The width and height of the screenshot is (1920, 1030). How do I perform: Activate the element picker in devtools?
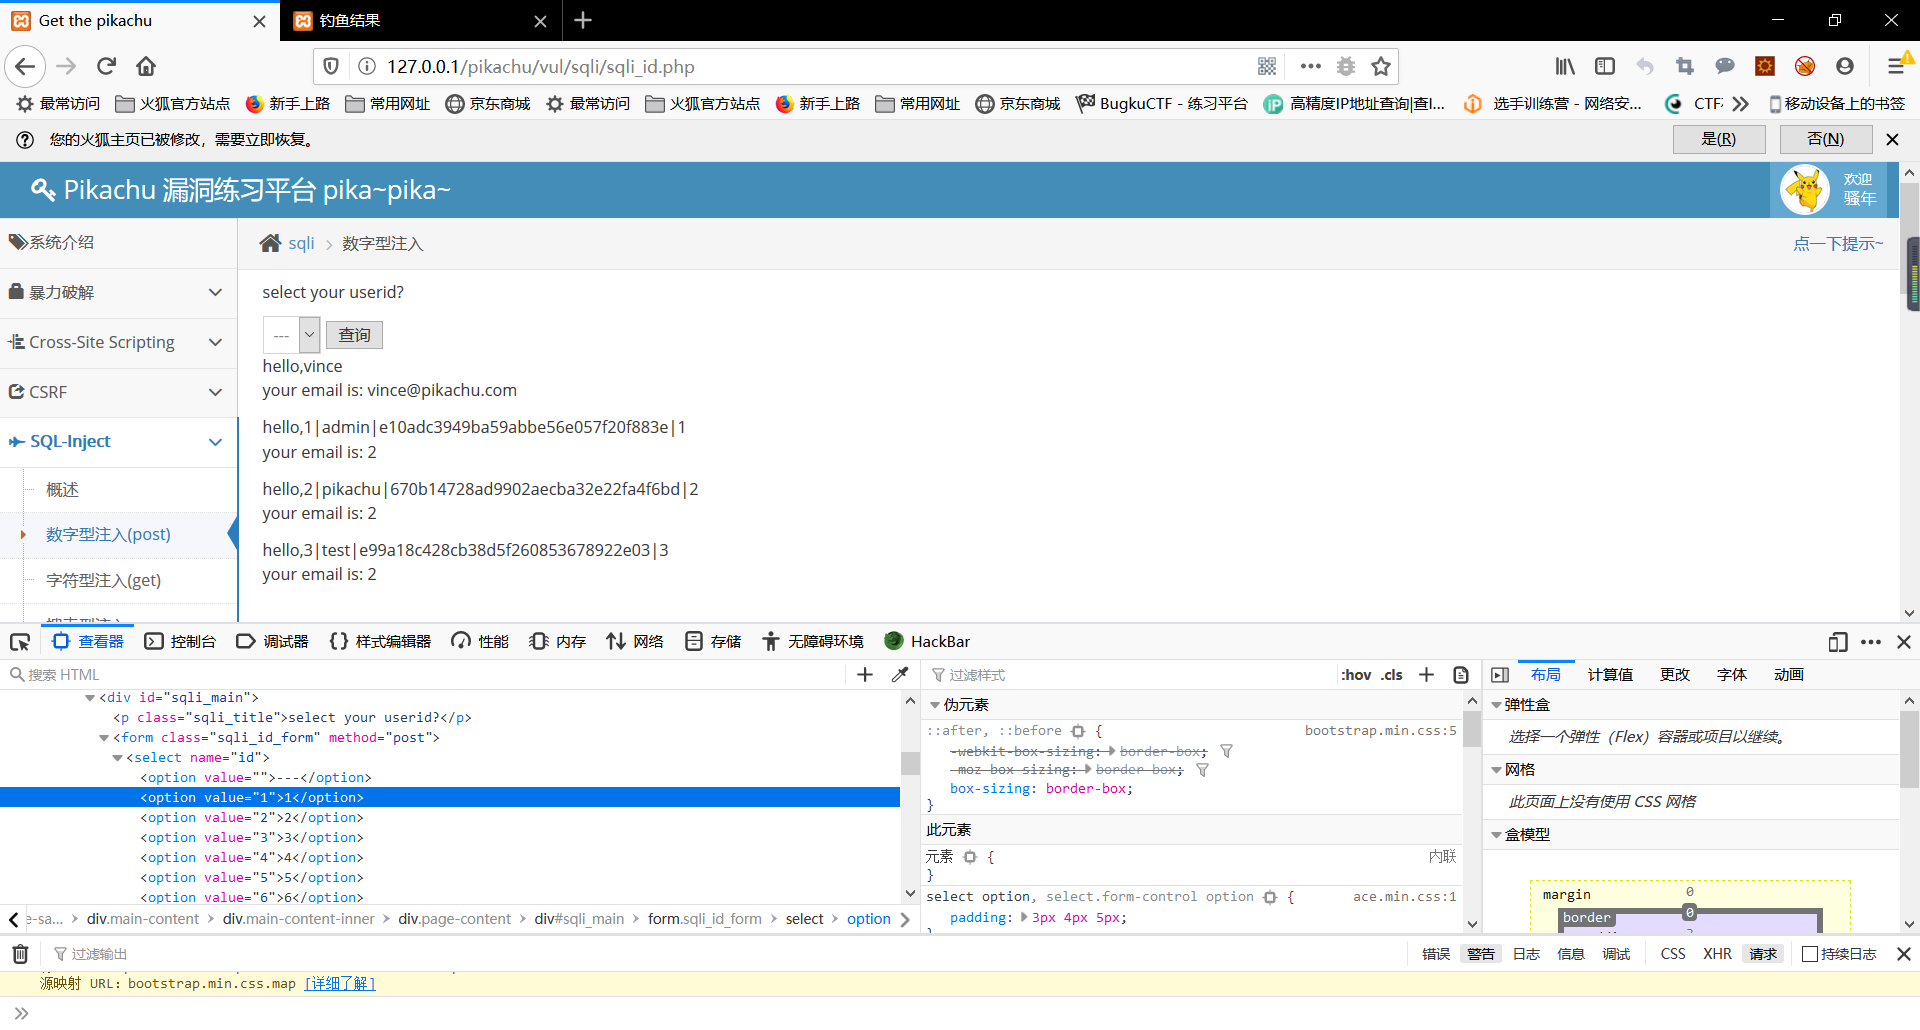coord(20,642)
